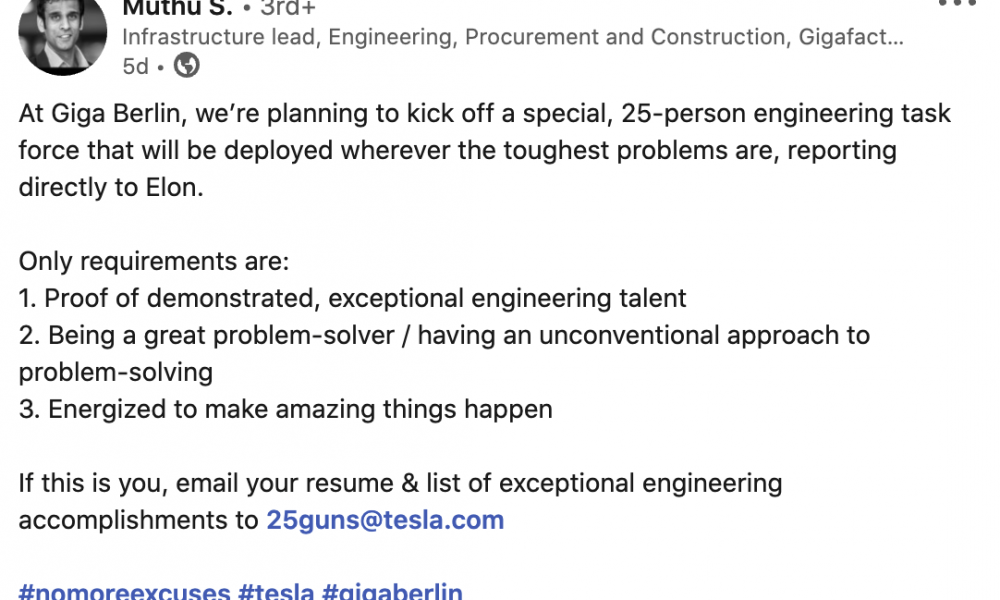Click the 'force that will be deployed' line
The height and width of the screenshot is (600, 1000).
[x=457, y=150]
